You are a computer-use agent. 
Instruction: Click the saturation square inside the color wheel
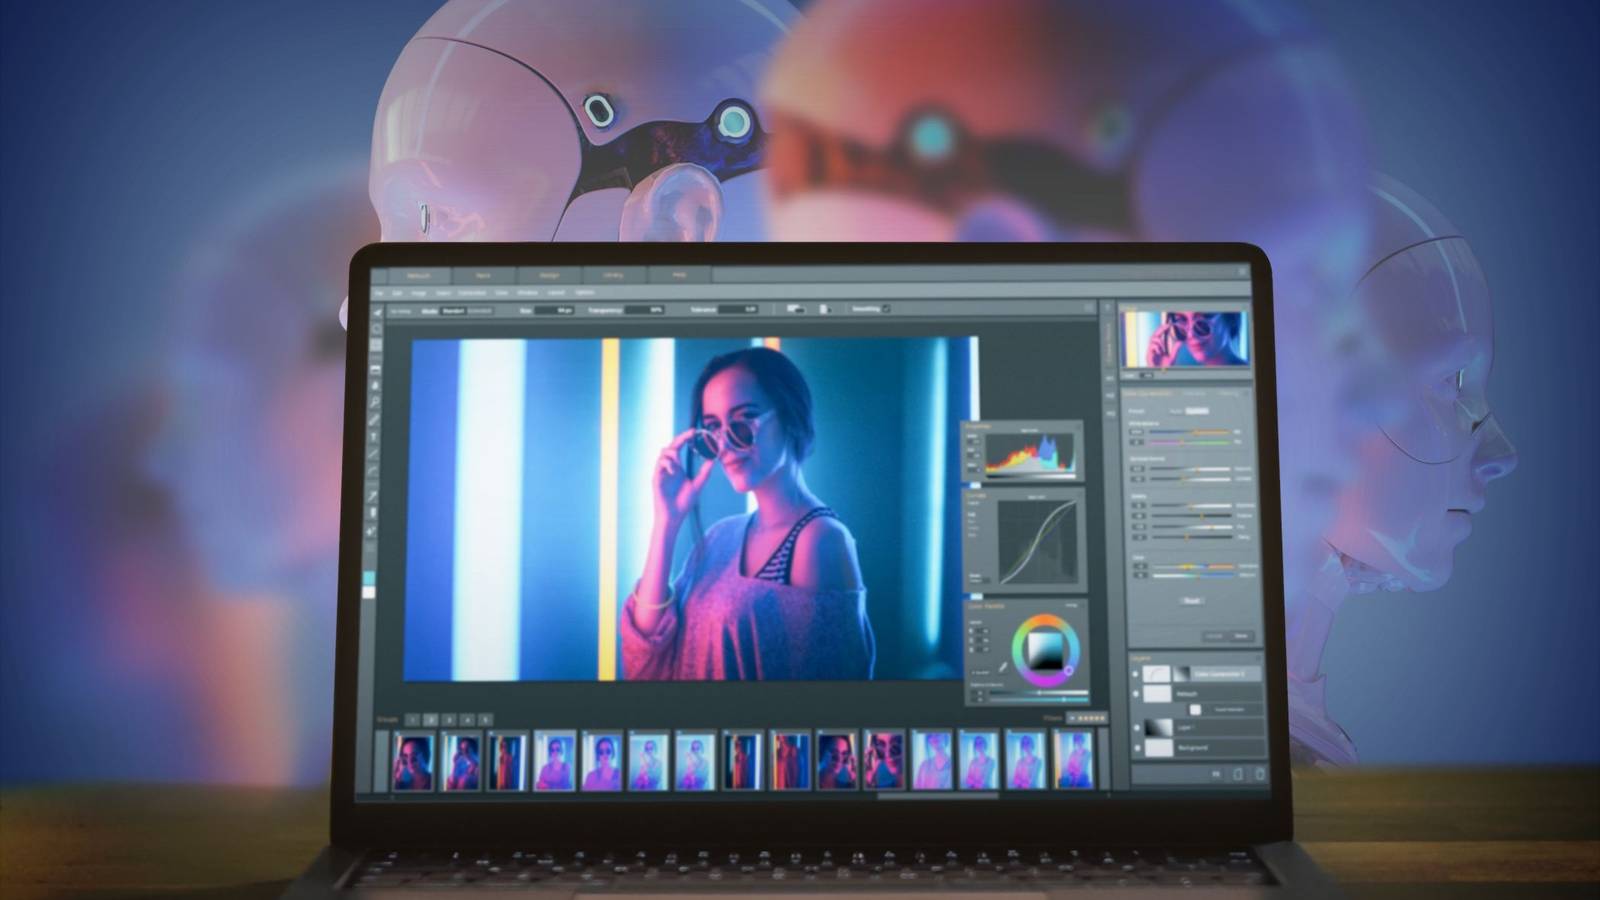pyautogui.click(x=1046, y=651)
